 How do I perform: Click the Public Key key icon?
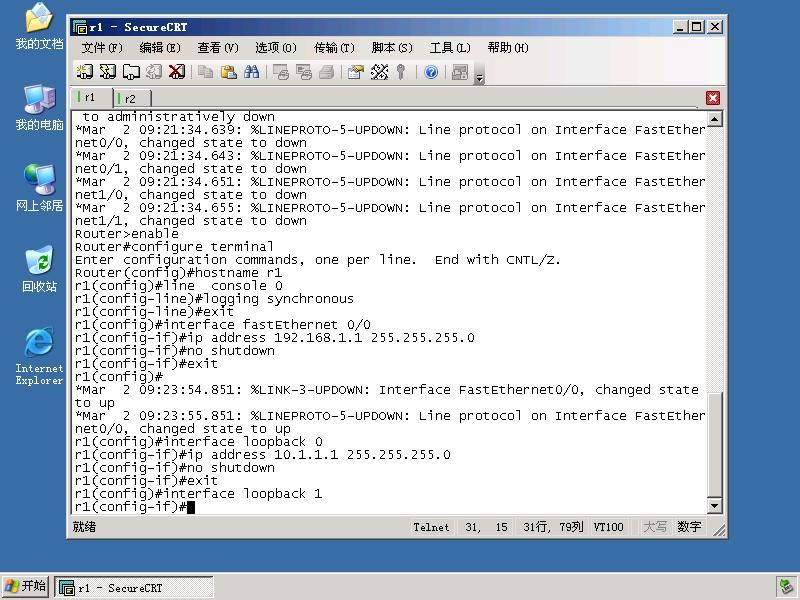(401, 72)
